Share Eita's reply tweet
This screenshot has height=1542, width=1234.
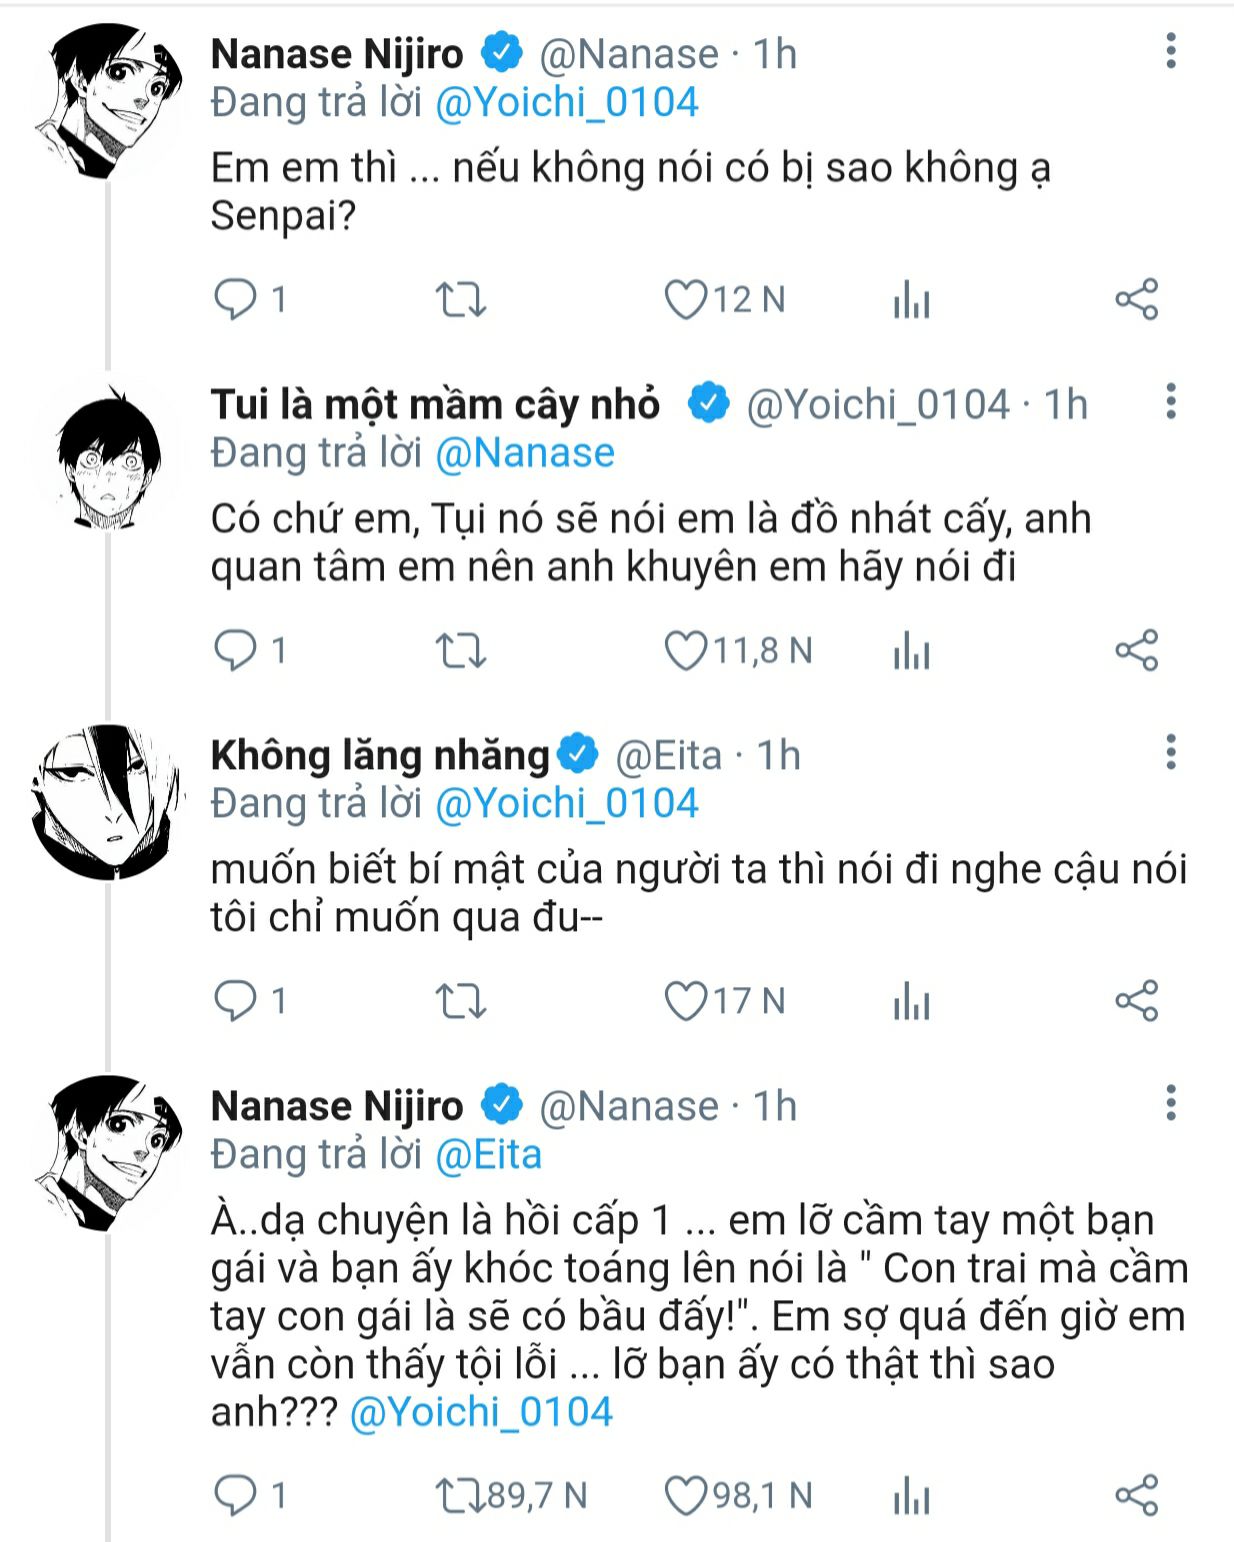pos(1136,1001)
